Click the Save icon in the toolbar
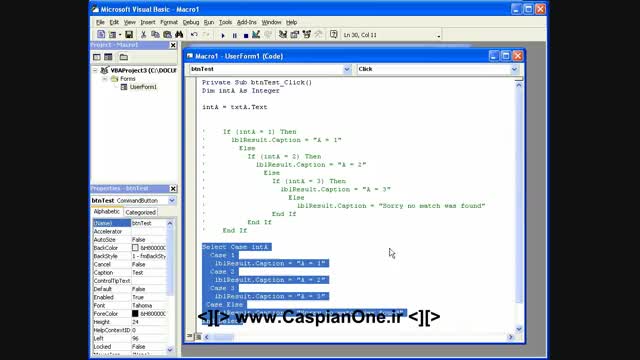This screenshot has width=640, height=360. coord(129,35)
